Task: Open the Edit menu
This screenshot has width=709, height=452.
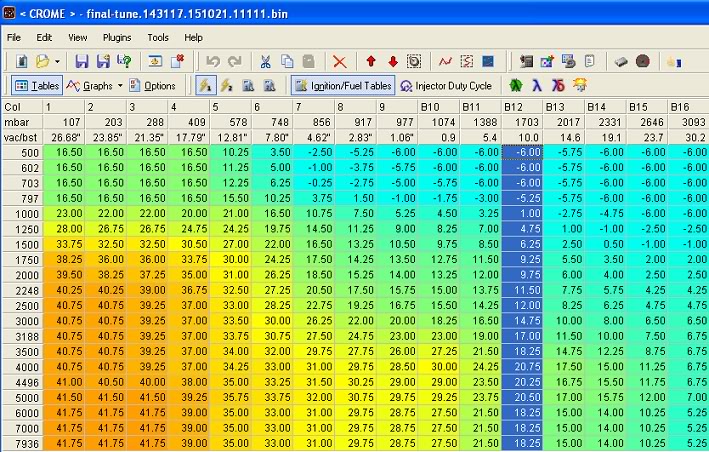Action: pyautogui.click(x=44, y=38)
